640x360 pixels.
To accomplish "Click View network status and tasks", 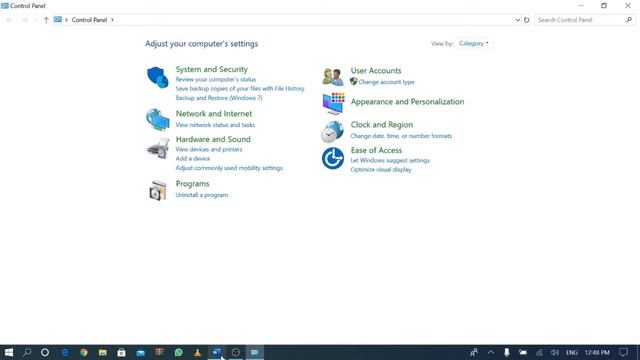I will click(215, 125).
